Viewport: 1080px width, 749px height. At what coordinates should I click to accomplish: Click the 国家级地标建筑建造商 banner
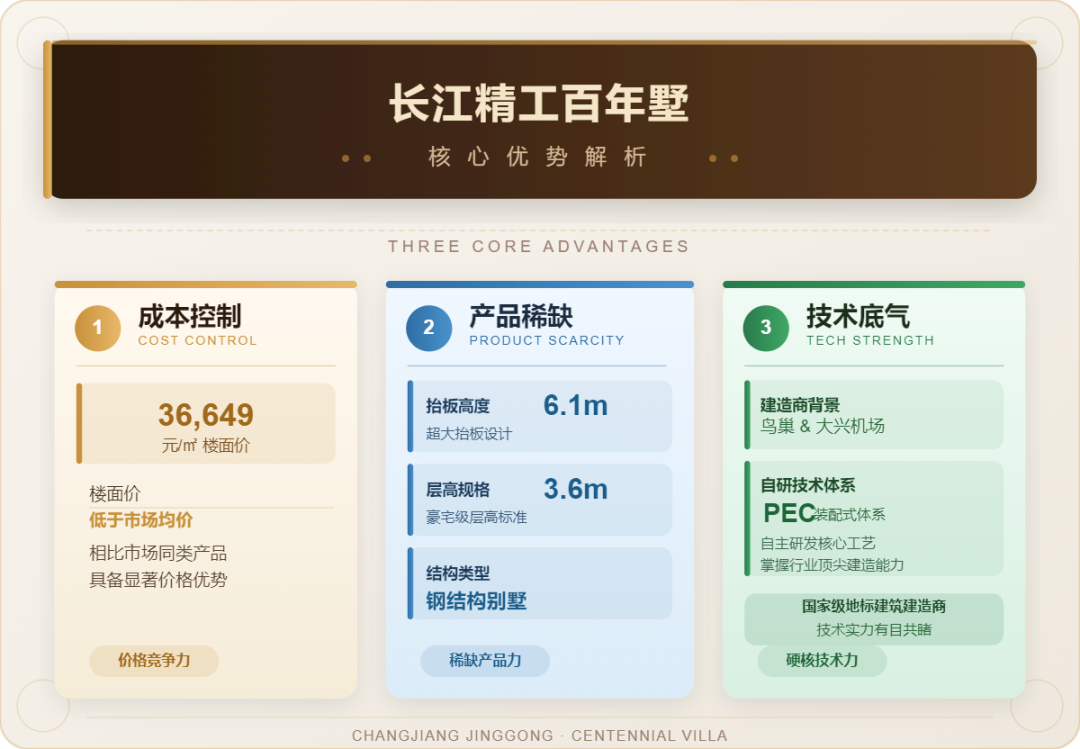(x=873, y=618)
